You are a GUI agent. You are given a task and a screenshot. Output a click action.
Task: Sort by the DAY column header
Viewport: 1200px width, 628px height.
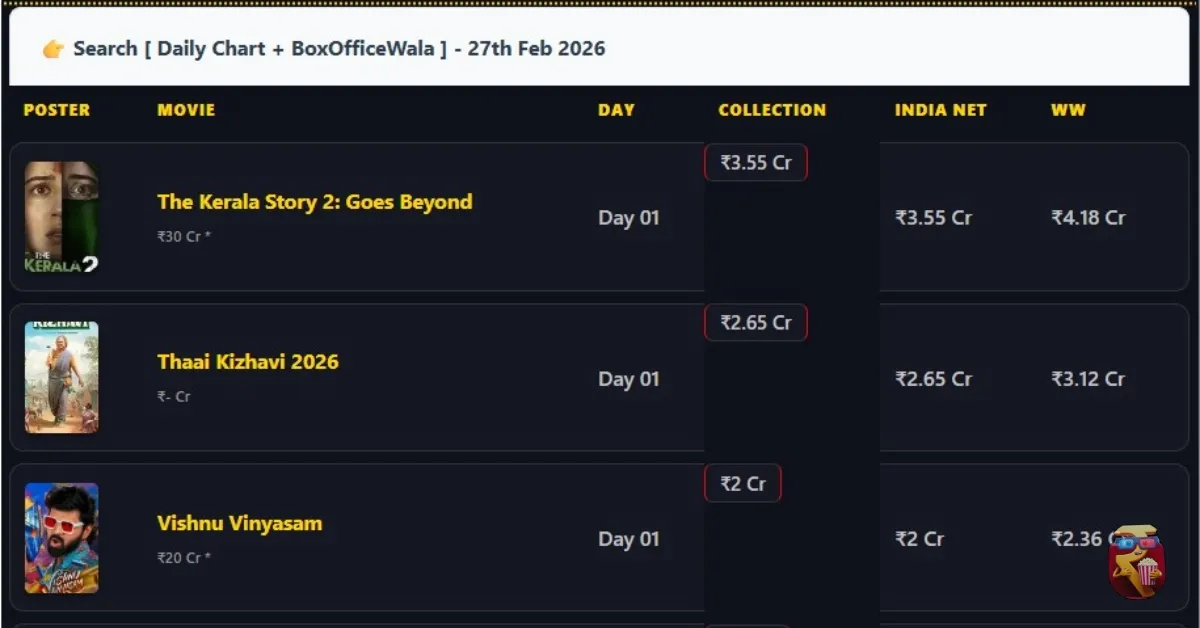coord(616,110)
